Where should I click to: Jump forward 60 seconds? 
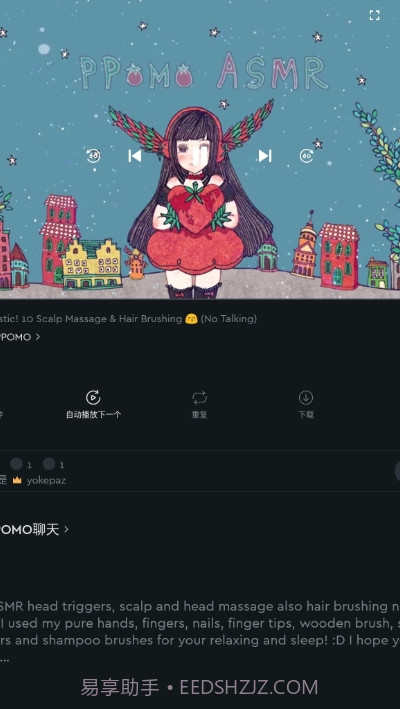point(306,156)
